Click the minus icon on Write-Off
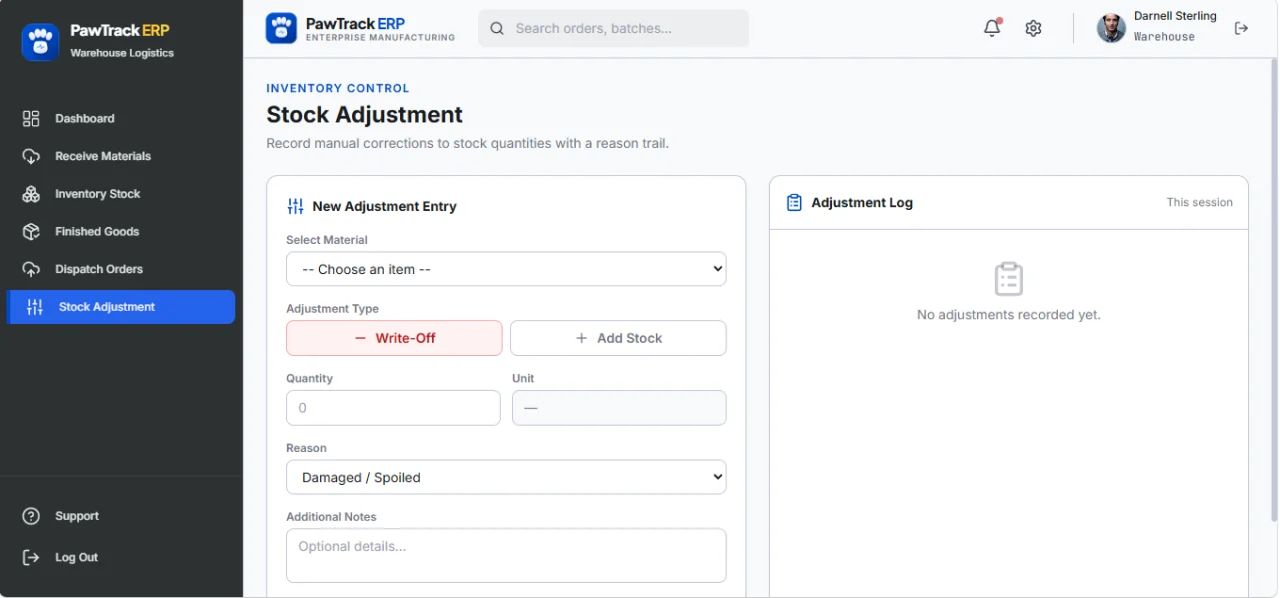This screenshot has width=1280, height=598. tap(360, 338)
